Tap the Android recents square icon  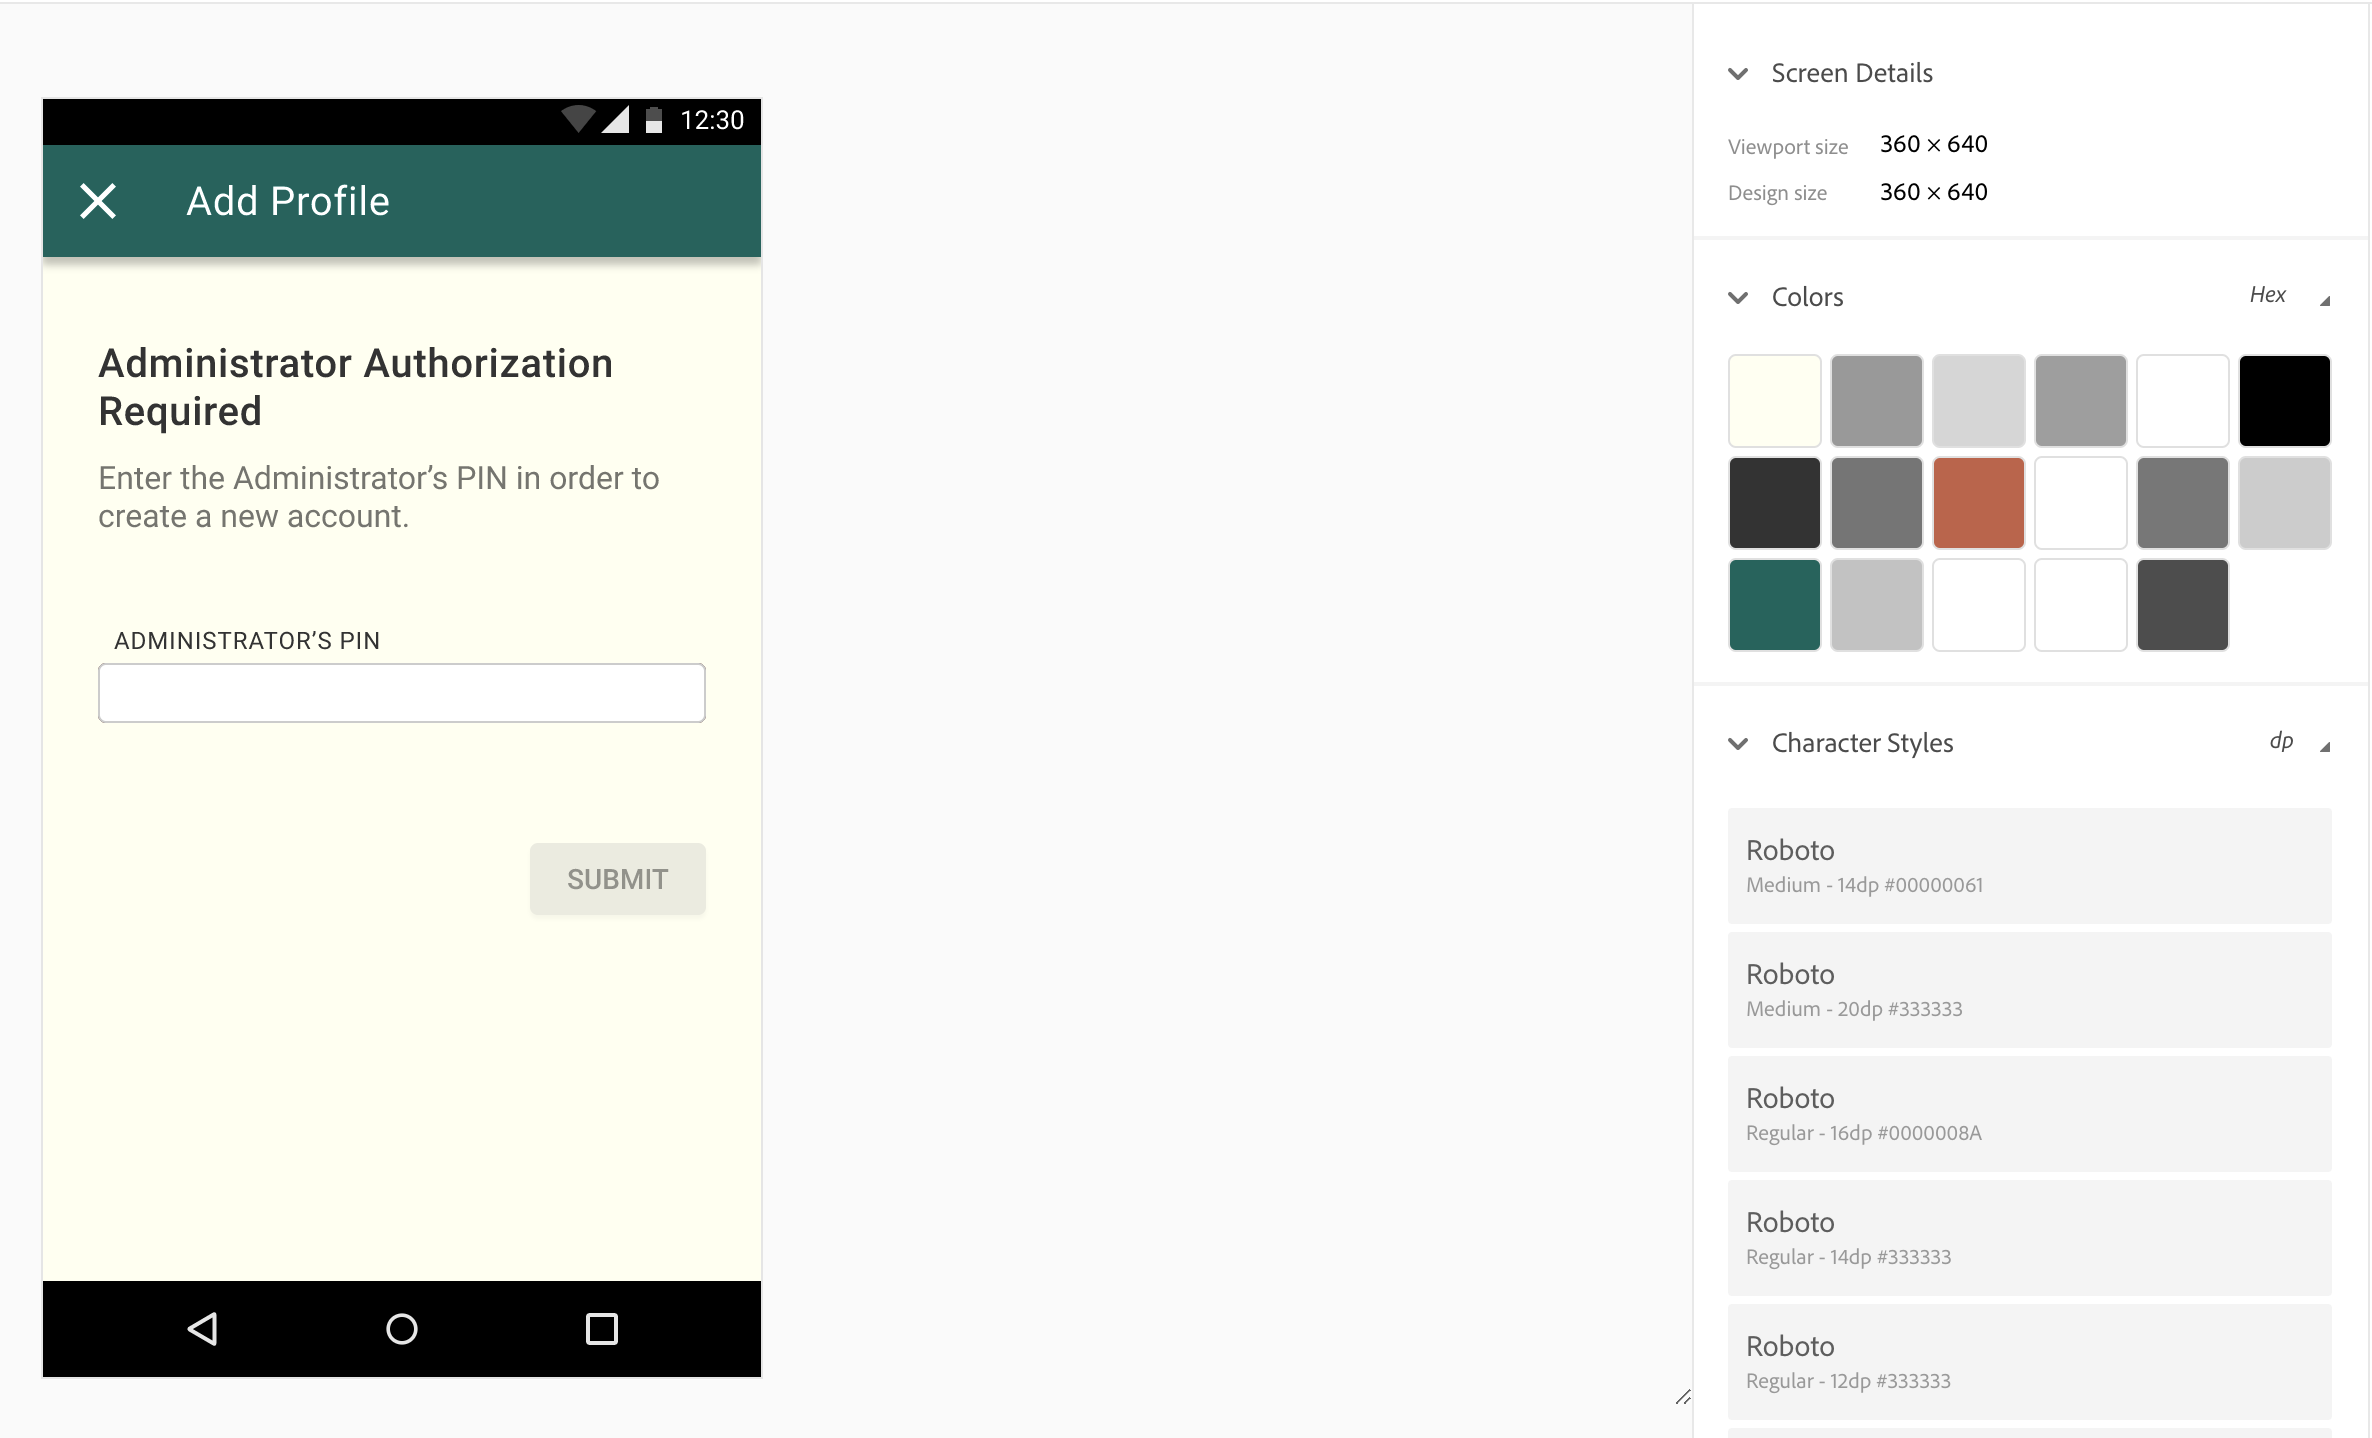click(602, 1328)
